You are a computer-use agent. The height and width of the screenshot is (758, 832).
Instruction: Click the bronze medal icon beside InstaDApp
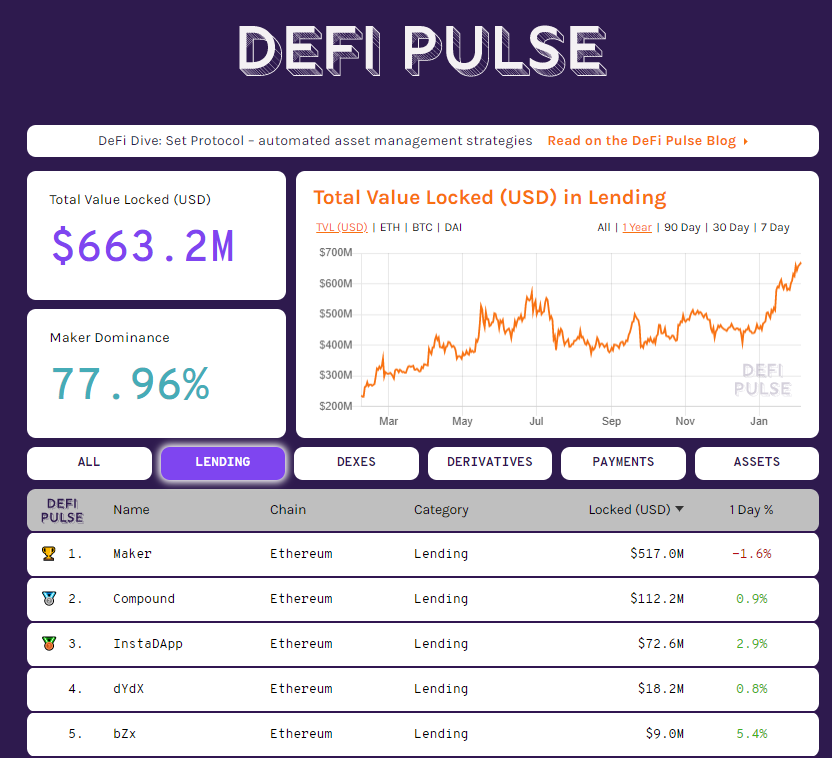pyautogui.click(x=49, y=643)
